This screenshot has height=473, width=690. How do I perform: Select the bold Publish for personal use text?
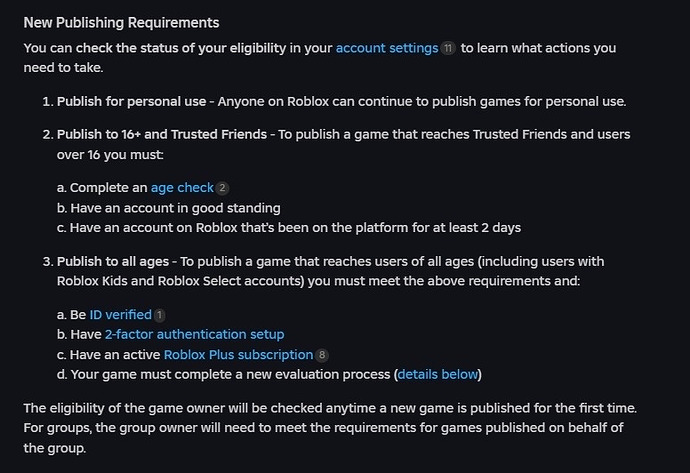(132, 102)
